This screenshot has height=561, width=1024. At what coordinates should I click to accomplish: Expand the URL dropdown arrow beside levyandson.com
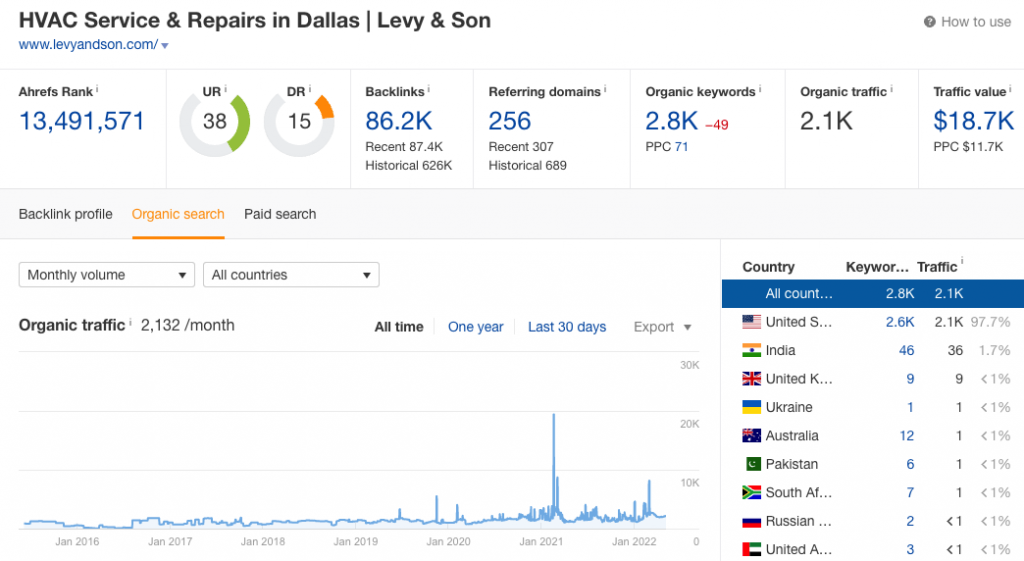click(x=165, y=46)
